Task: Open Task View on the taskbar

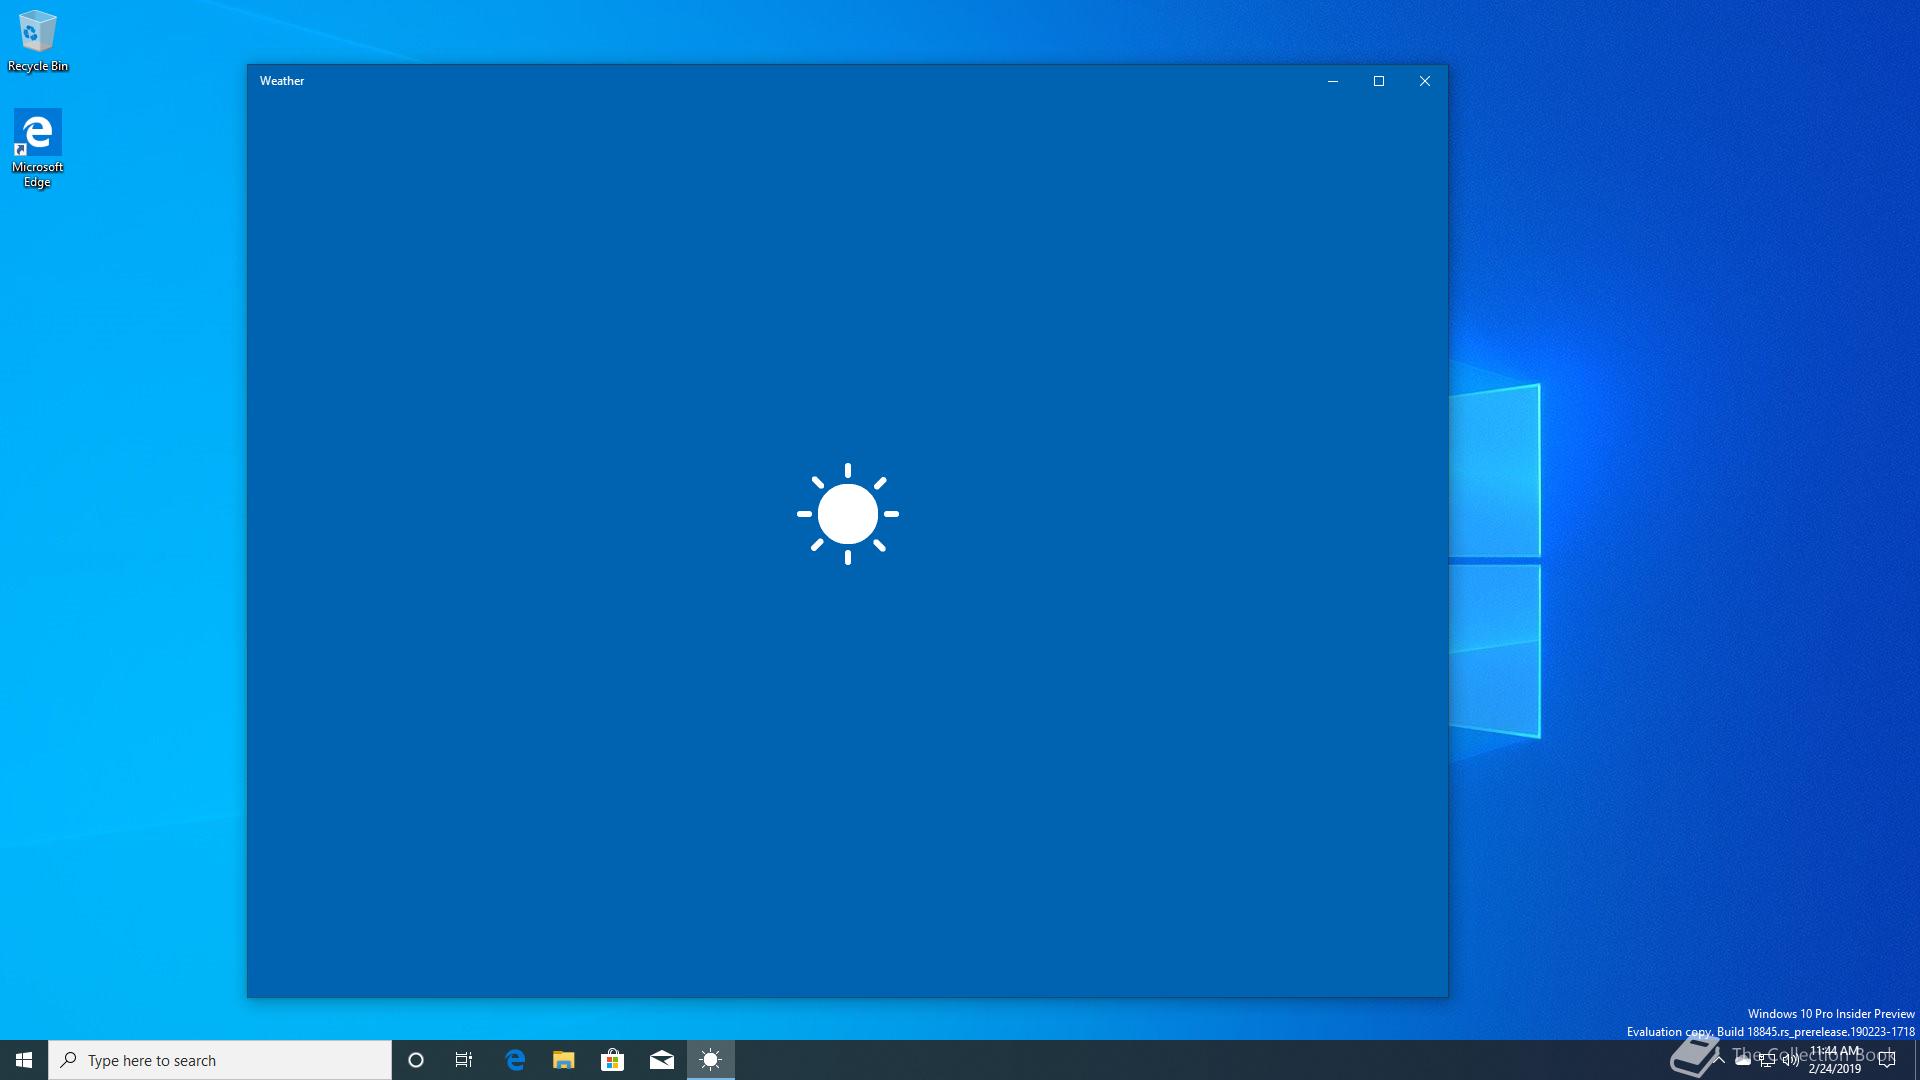Action: [x=464, y=1060]
